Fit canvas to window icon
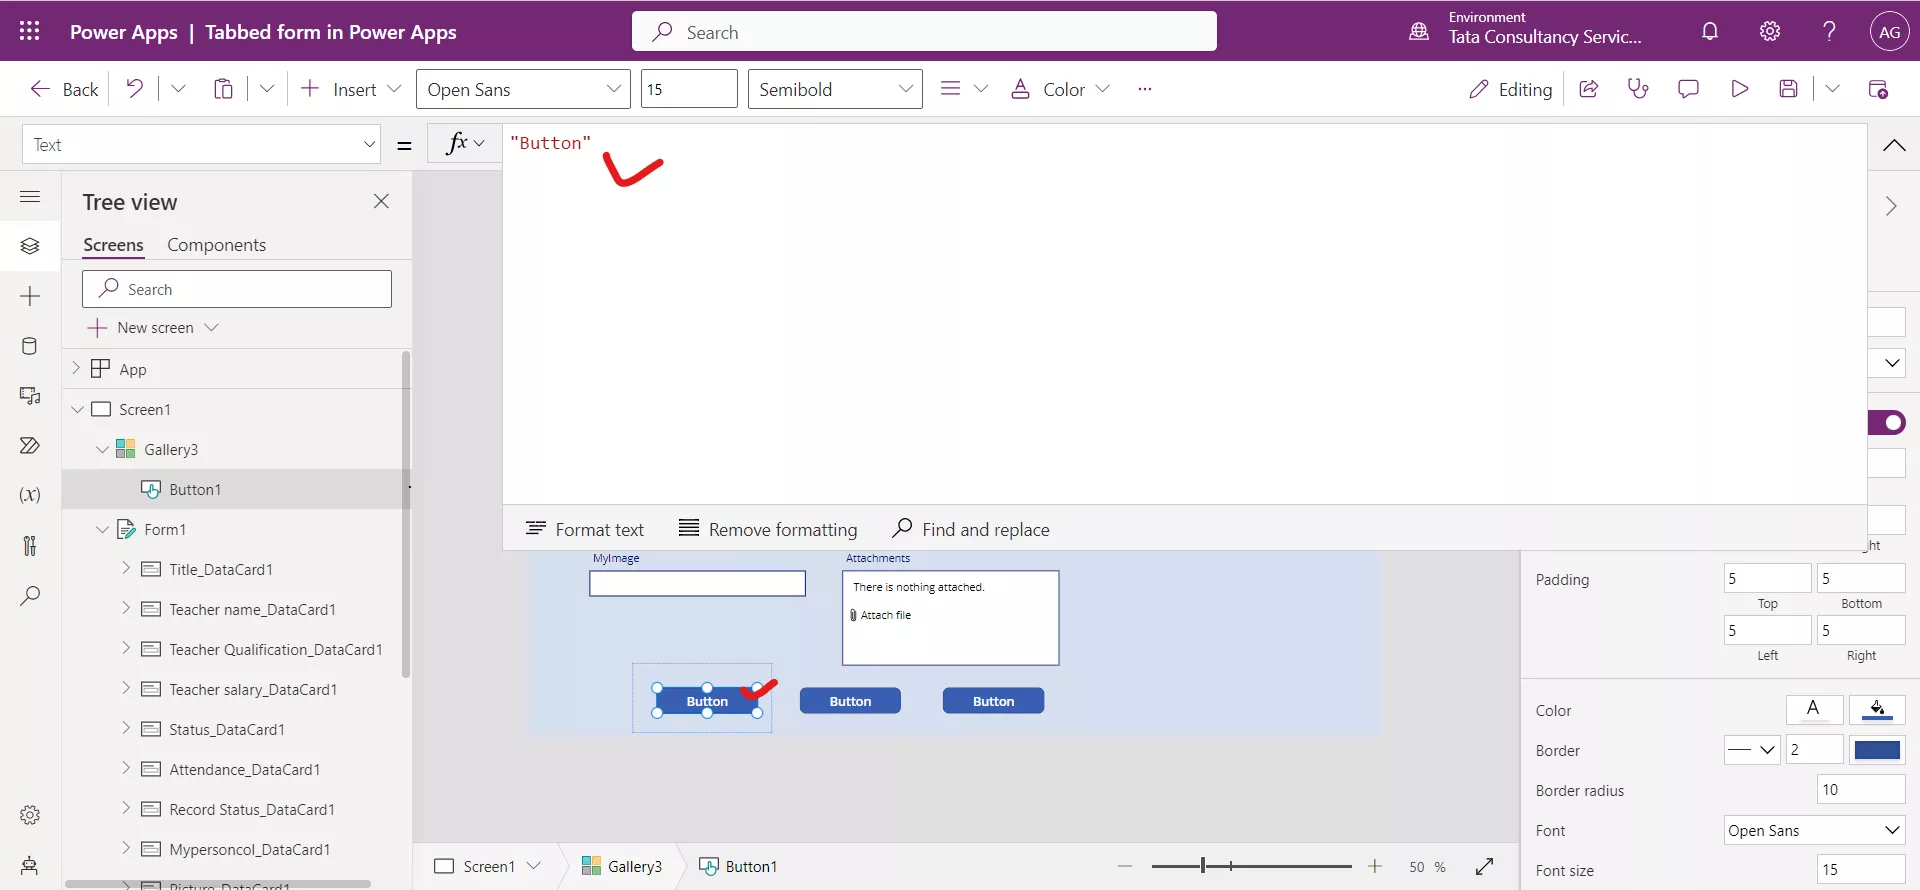This screenshot has height=890, width=1920. click(1484, 866)
